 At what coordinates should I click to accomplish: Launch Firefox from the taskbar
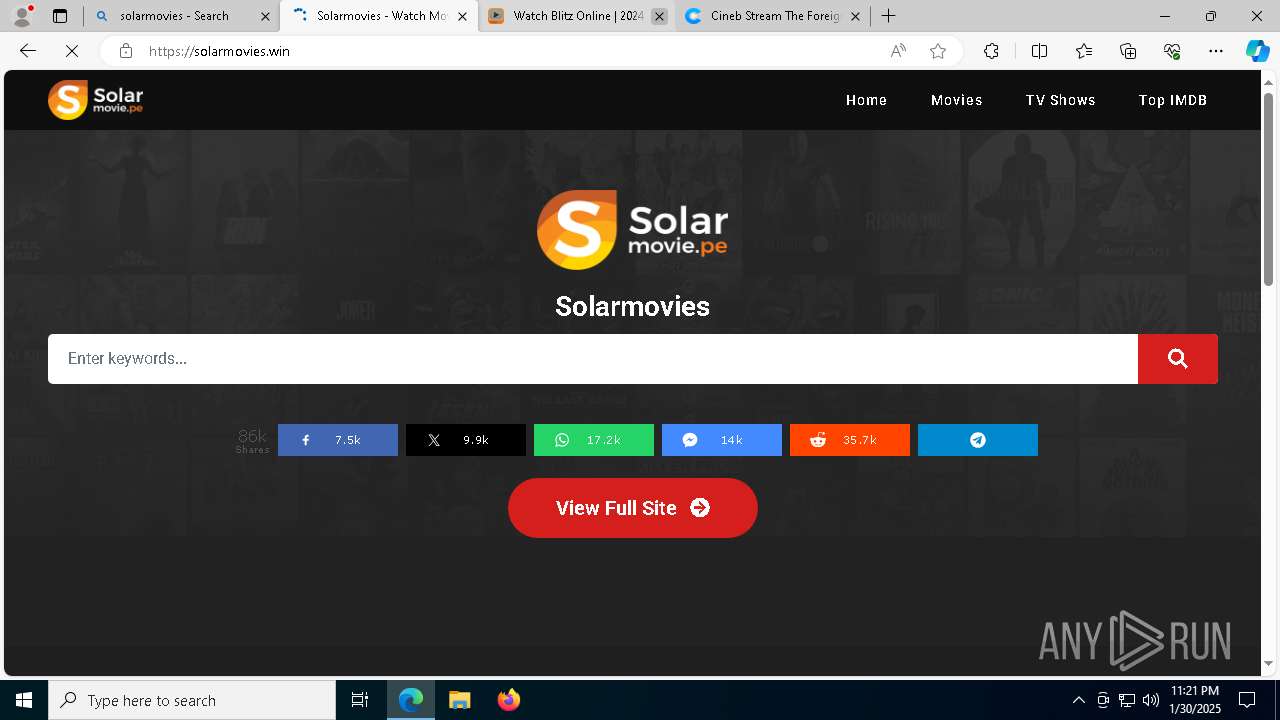pyautogui.click(x=508, y=700)
